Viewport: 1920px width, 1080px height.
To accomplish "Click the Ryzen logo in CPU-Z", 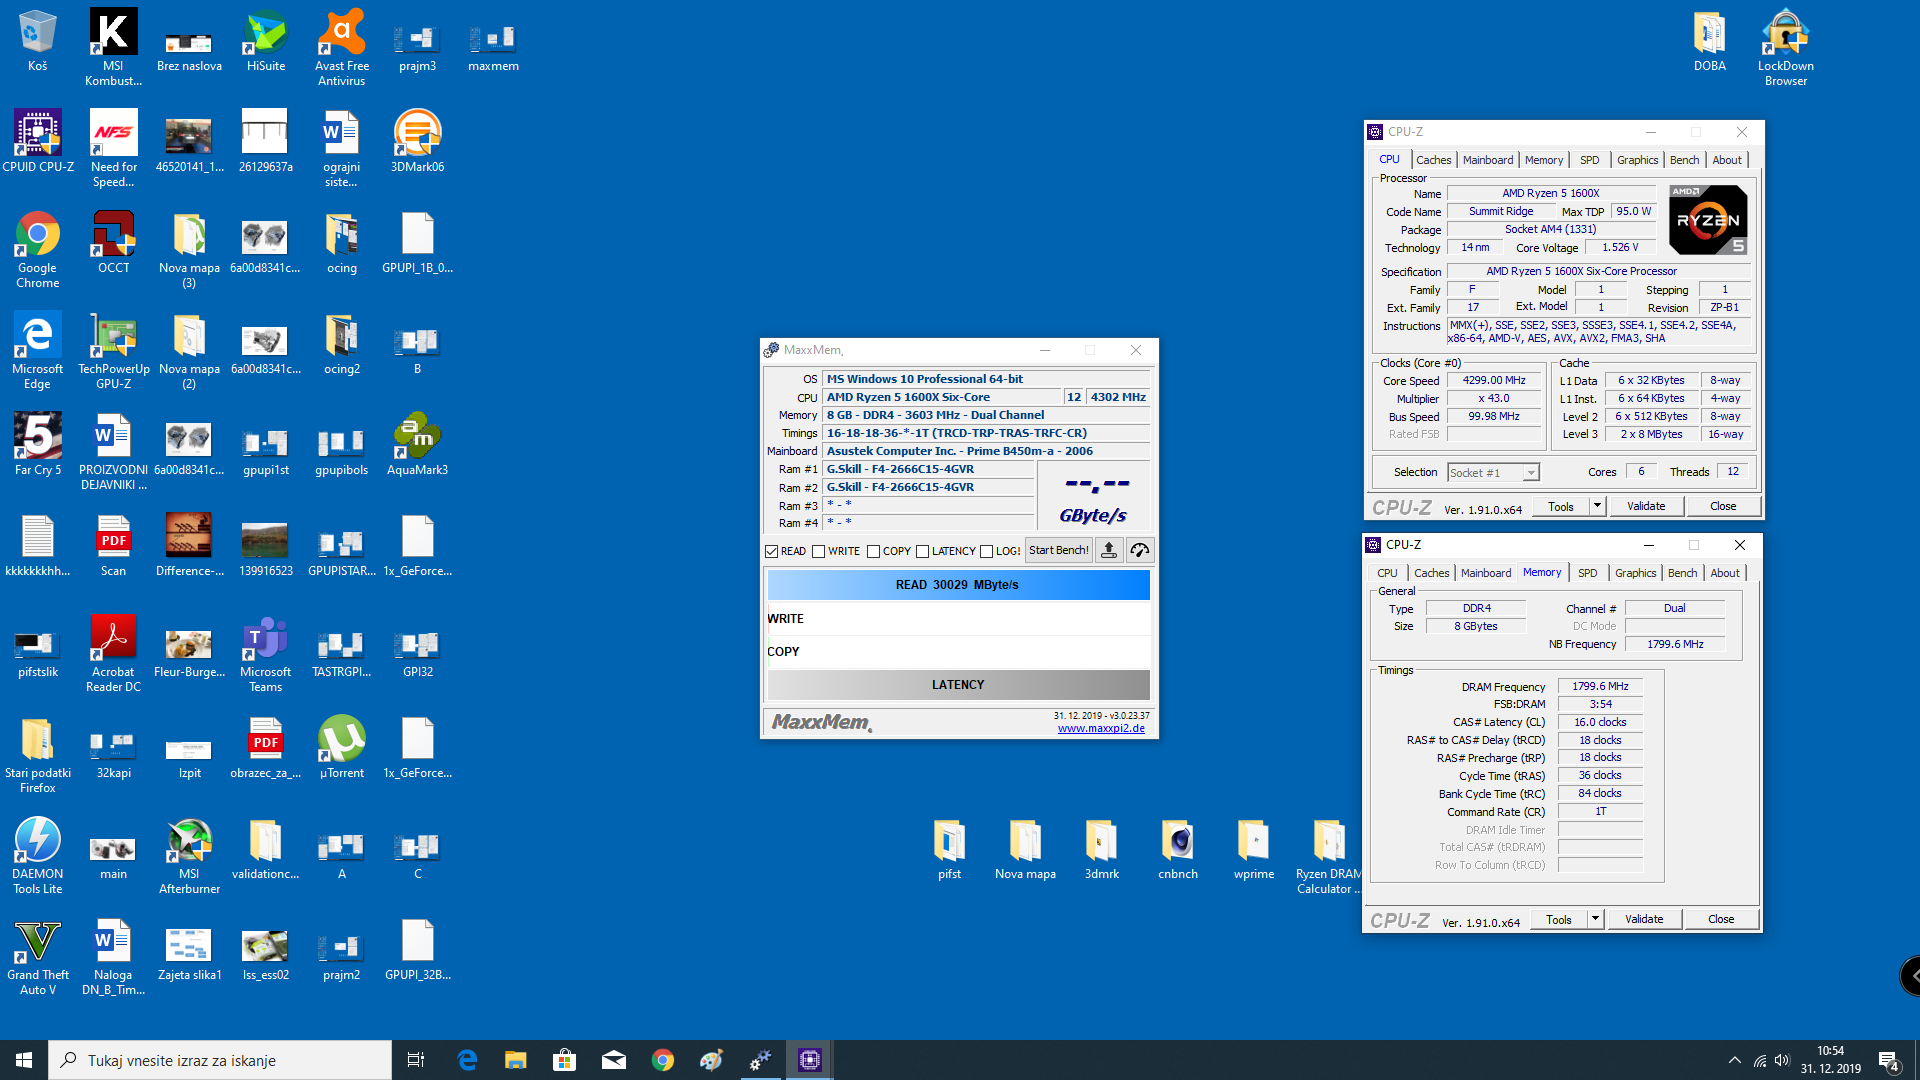I will tap(1708, 219).
